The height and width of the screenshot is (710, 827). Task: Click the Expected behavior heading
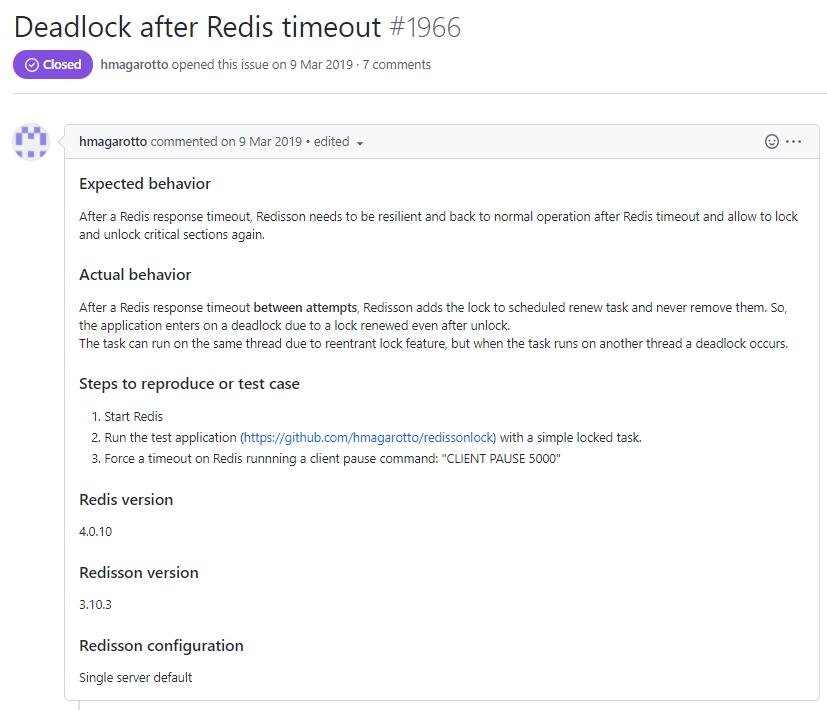click(145, 184)
